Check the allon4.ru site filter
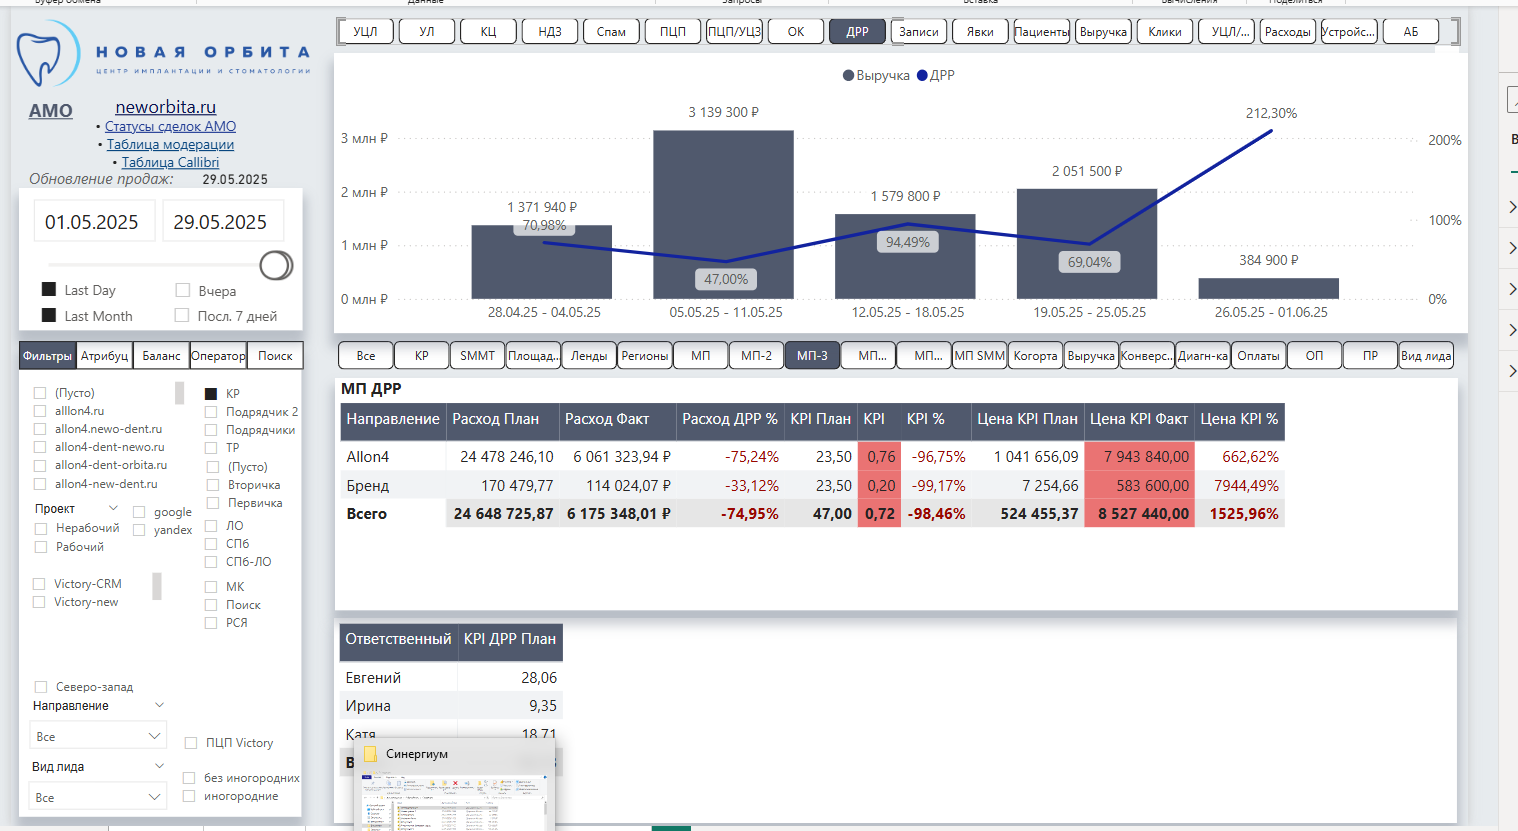 click(x=40, y=411)
